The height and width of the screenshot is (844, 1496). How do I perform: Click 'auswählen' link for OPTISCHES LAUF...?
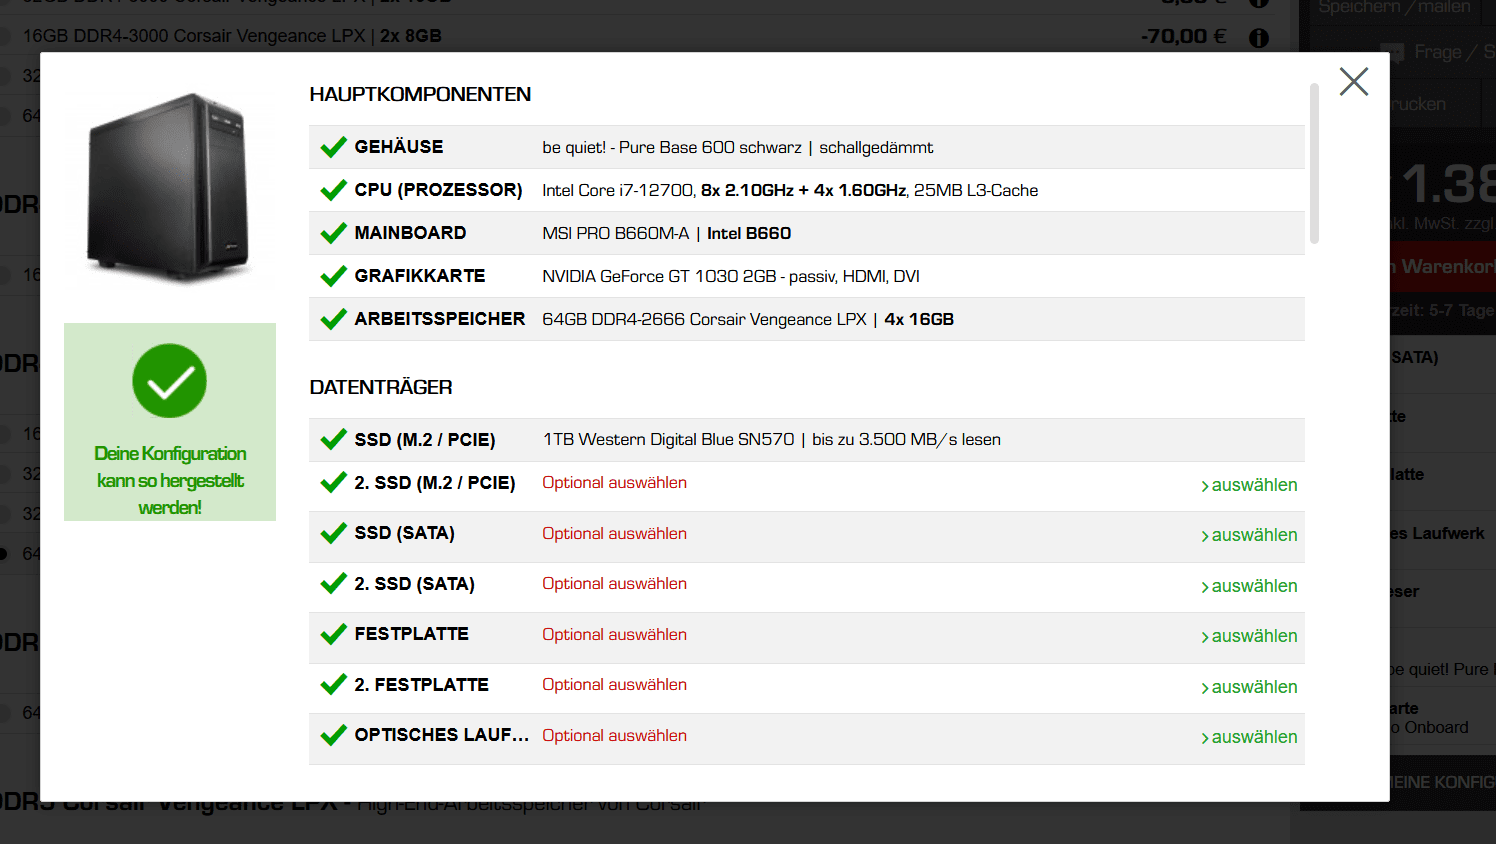point(1250,737)
